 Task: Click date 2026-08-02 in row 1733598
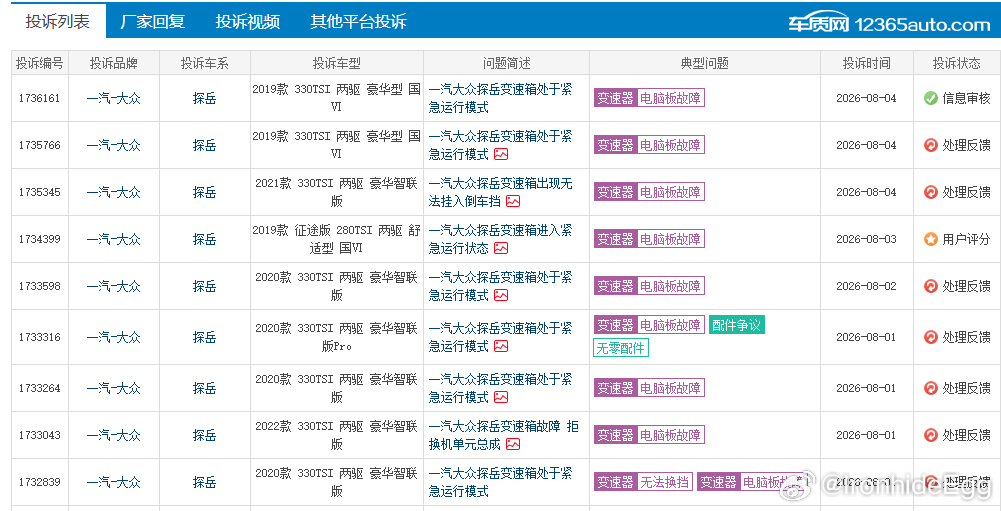click(x=866, y=286)
